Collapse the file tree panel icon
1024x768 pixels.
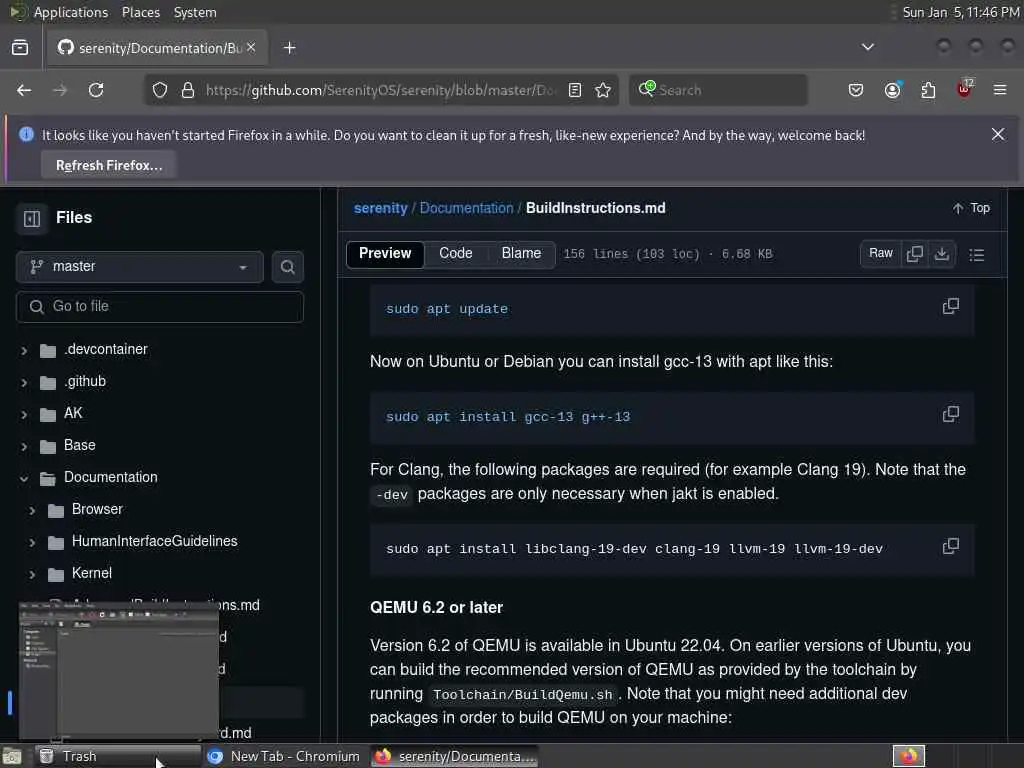click(x=31, y=218)
